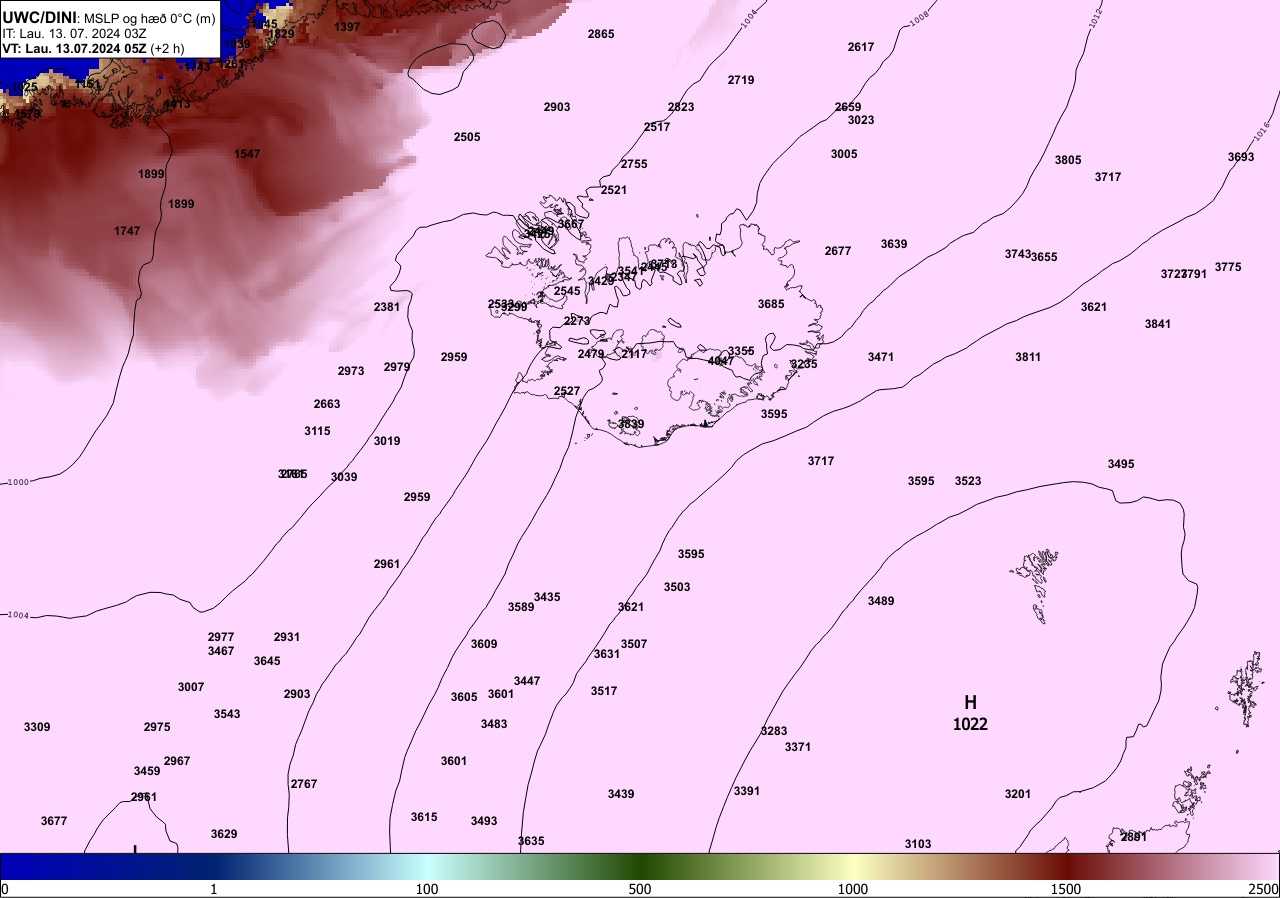Image resolution: width=1280 pixels, height=898 pixels.
Task: Click the height value 3489
Action: pos(881,601)
